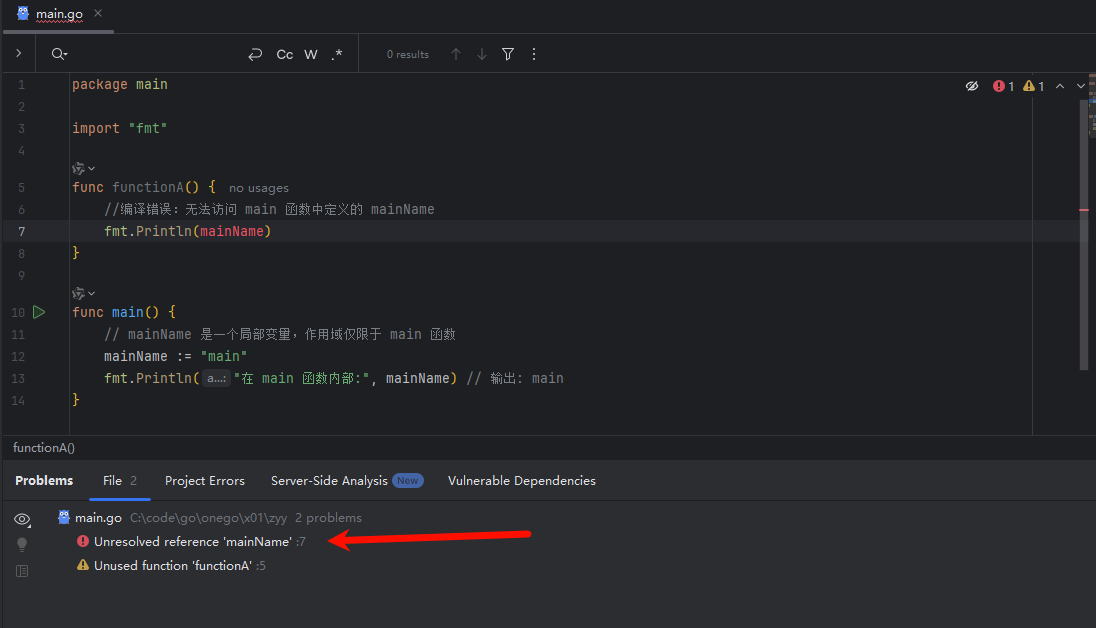Screen dimensions: 1096x628
Task: Click the new line wrap icon in search bar
Action: tap(255, 54)
